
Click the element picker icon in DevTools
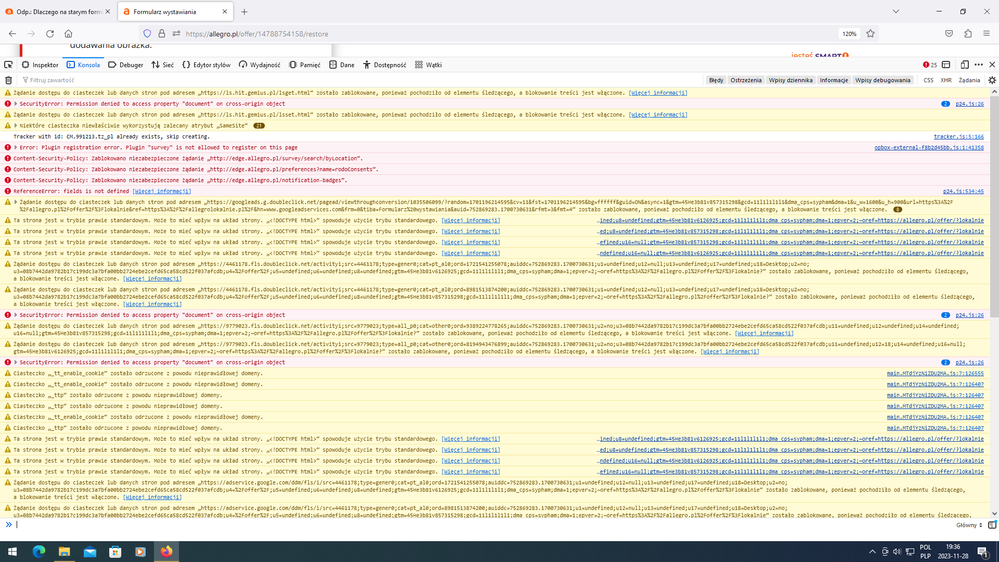tap(9, 64)
